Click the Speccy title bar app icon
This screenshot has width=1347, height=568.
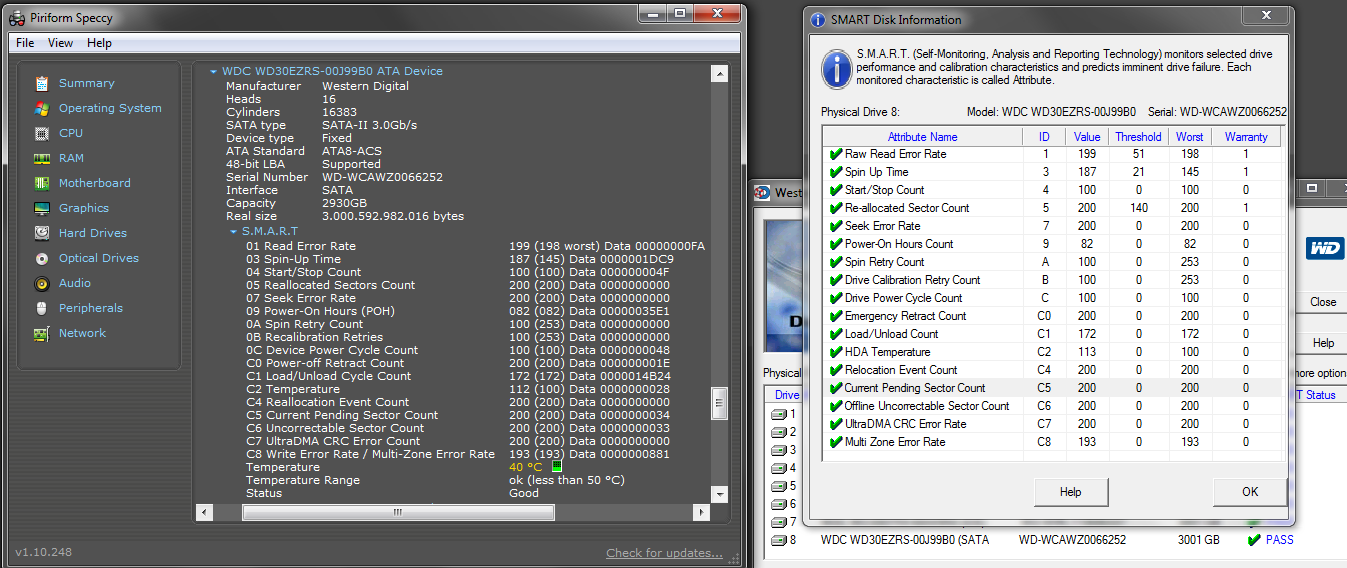(17, 17)
